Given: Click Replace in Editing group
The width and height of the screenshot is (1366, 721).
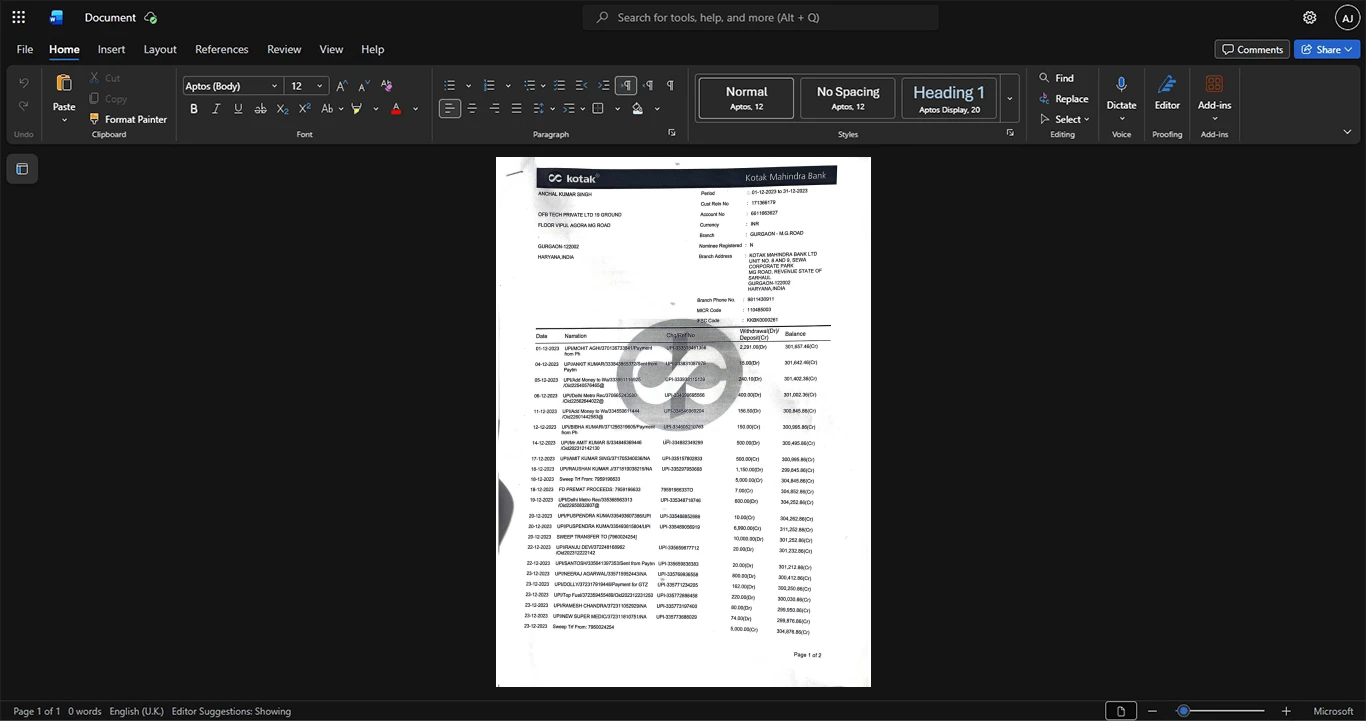Looking at the screenshot, I should point(1063,99).
